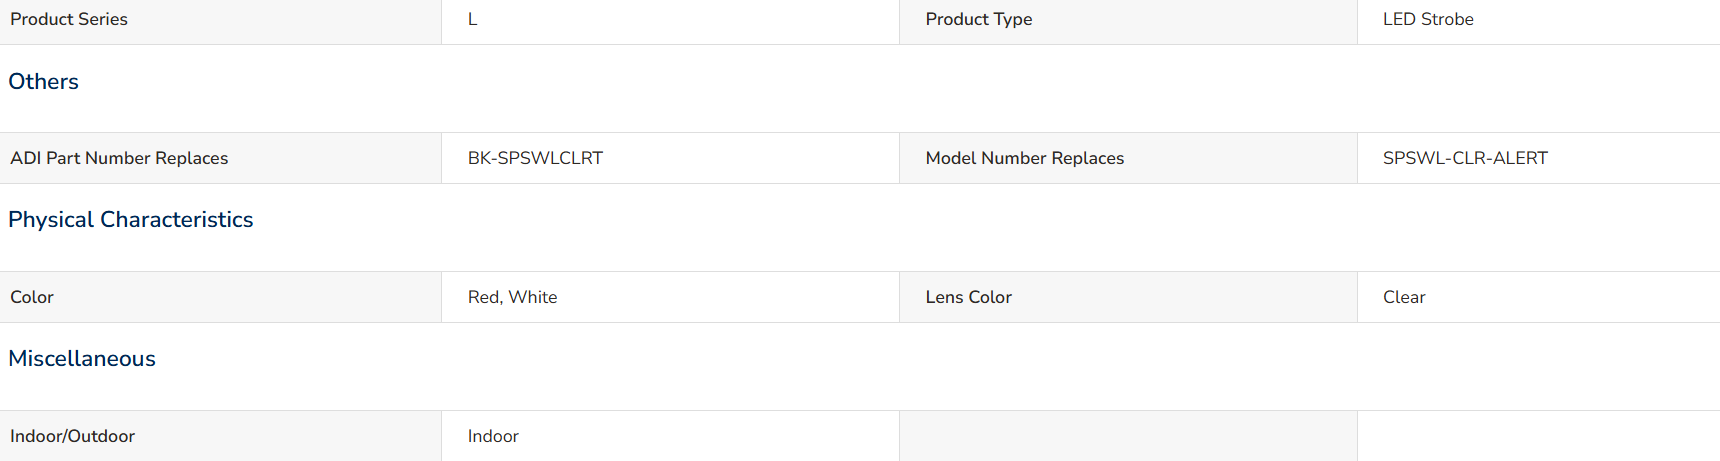
Task: Click the Lens Color label
Action: click(968, 297)
